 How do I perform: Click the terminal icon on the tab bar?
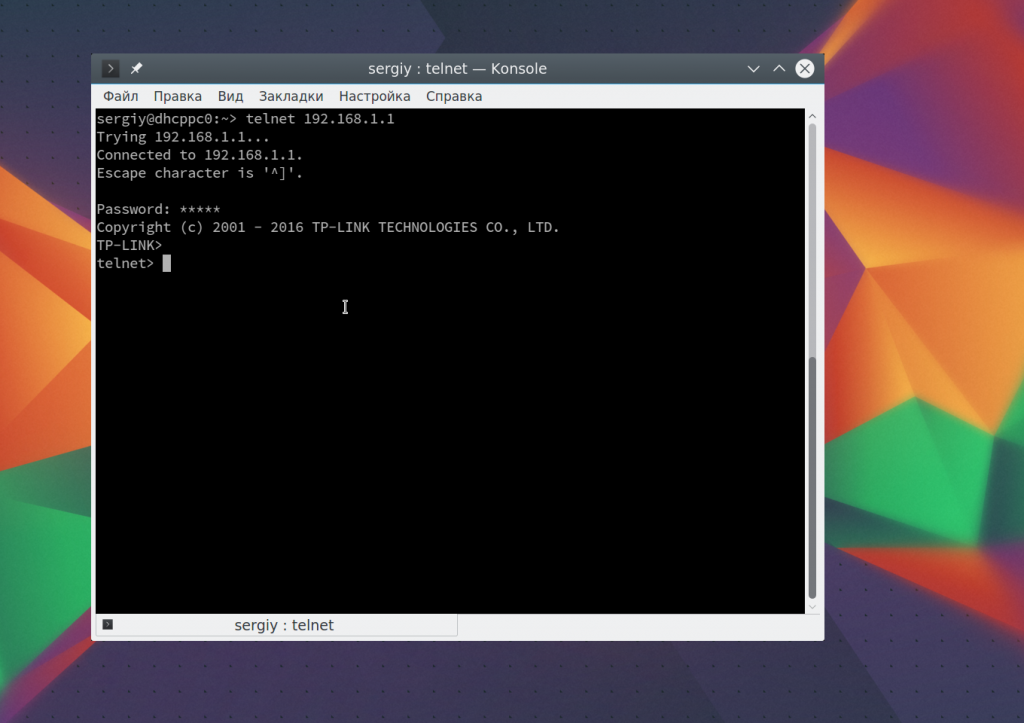tap(108, 625)
